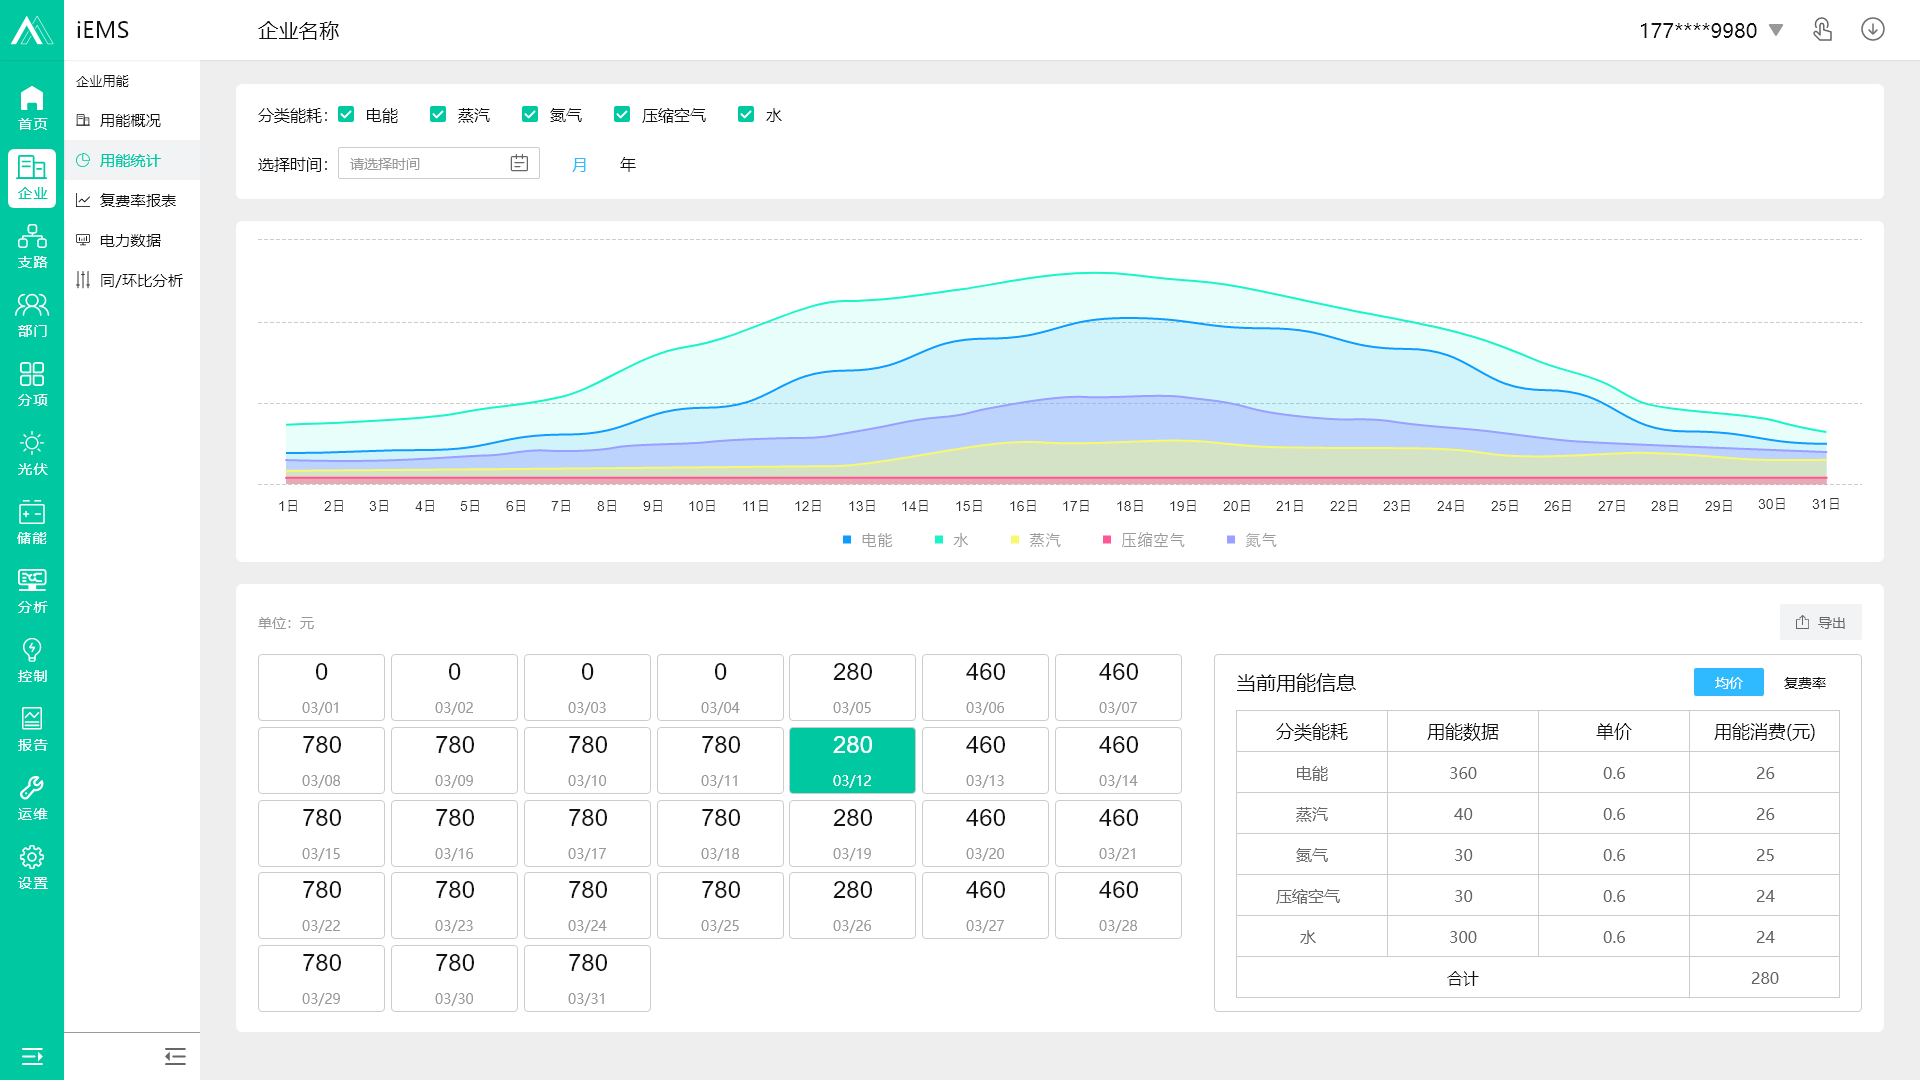Open 电力数据 menu item
This screenshot has height=1080, width=1920.
132,240
